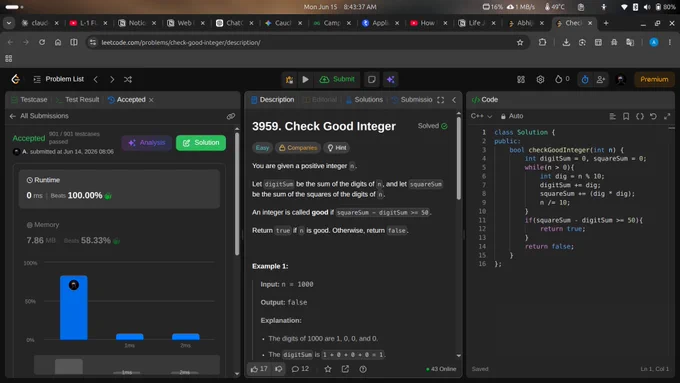Open LeetCode settings gear

tap(540, 79)
